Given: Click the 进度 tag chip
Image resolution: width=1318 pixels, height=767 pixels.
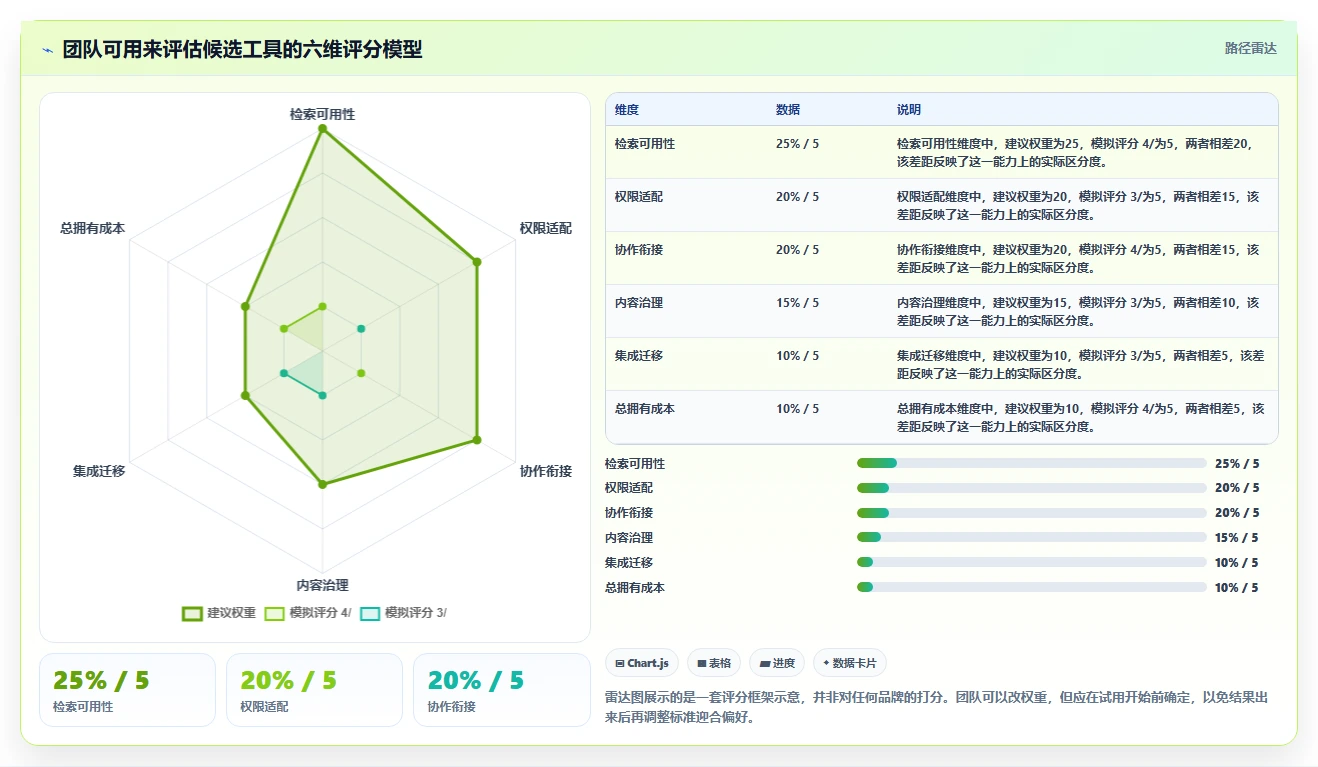Looking at the screenshot, I should [777, 663].
